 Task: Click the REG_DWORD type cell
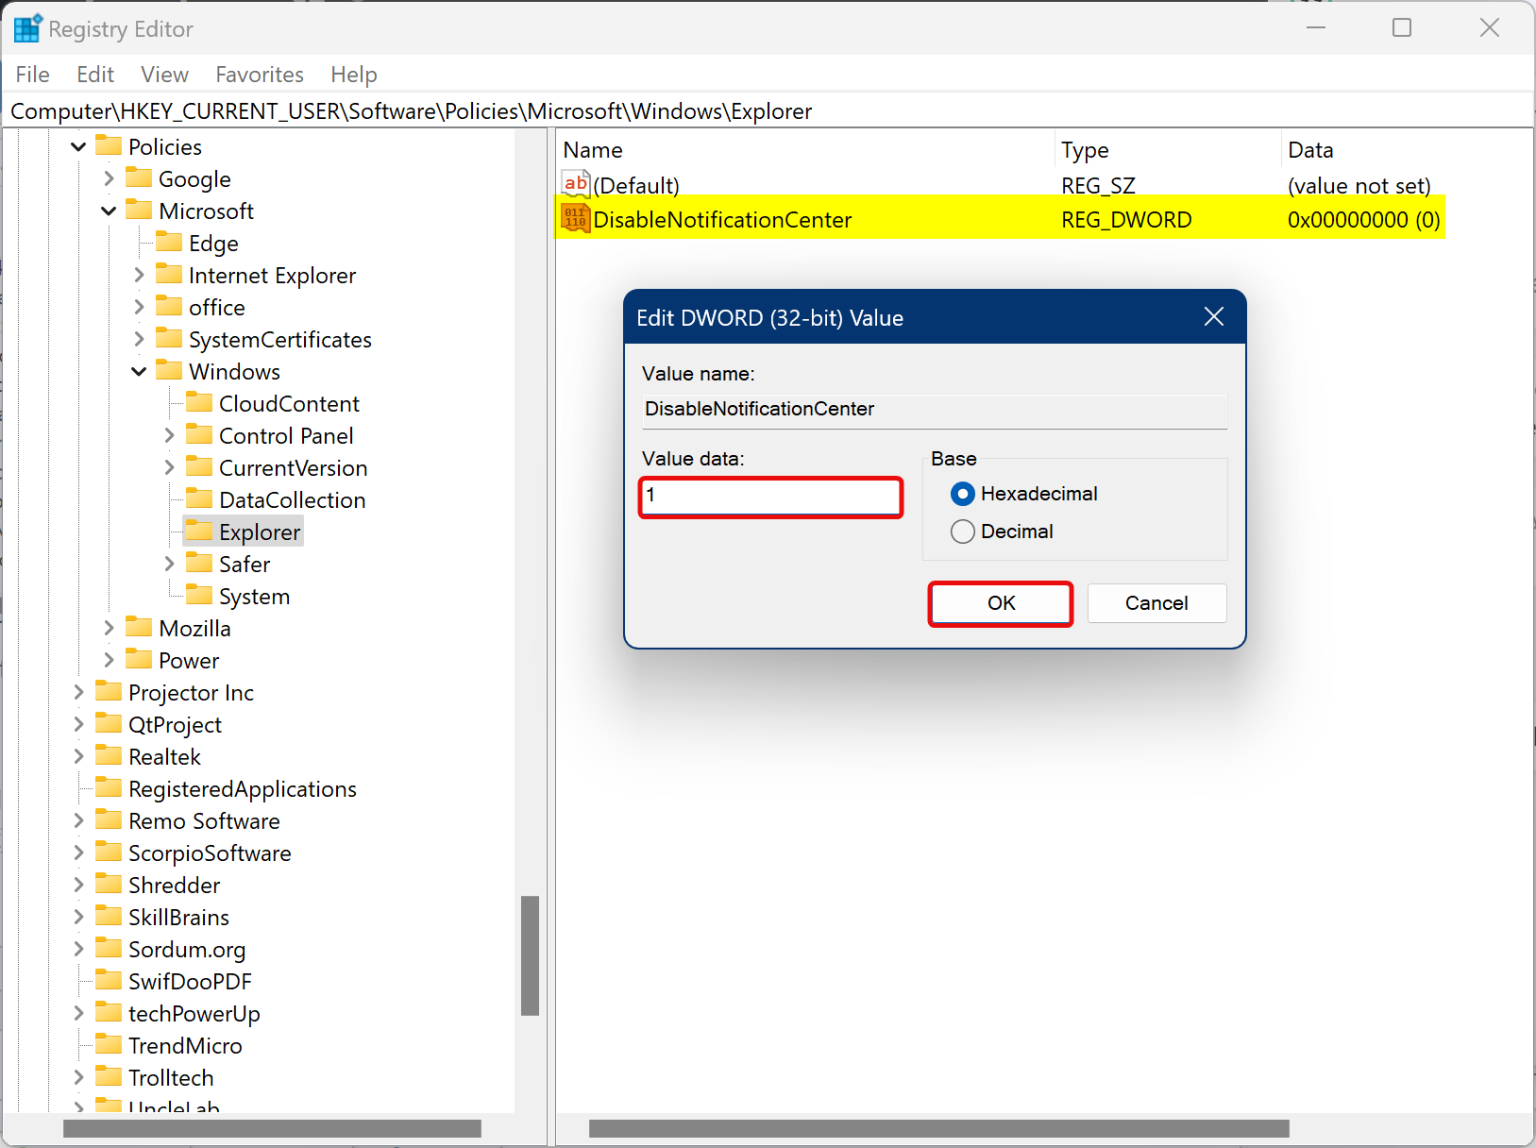tap(1126, 220)
